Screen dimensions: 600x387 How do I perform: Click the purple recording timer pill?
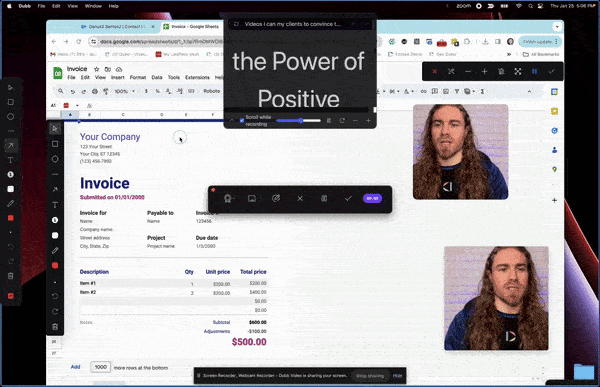click(x=372, y=198)
